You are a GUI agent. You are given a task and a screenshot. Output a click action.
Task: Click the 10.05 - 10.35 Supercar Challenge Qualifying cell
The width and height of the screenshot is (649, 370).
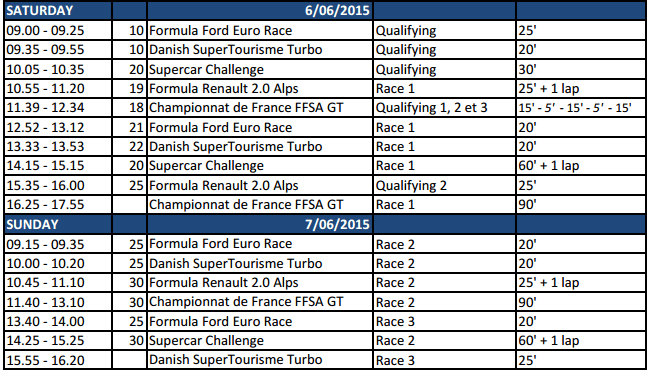444,69
